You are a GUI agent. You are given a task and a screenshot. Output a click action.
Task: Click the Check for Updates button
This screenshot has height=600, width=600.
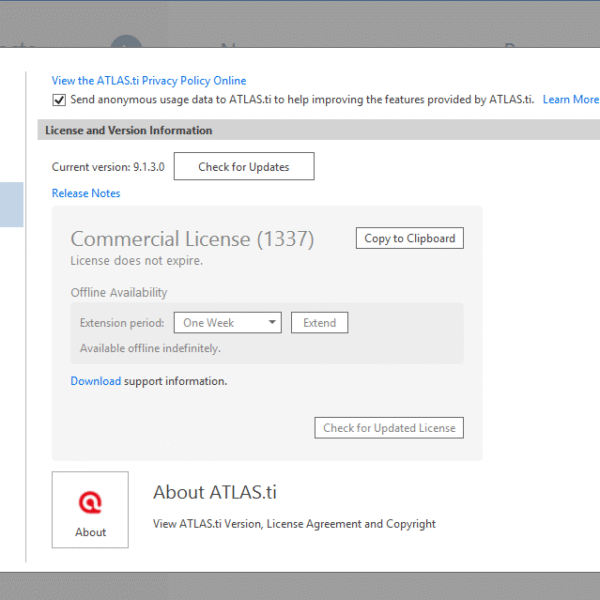[244, 166]
